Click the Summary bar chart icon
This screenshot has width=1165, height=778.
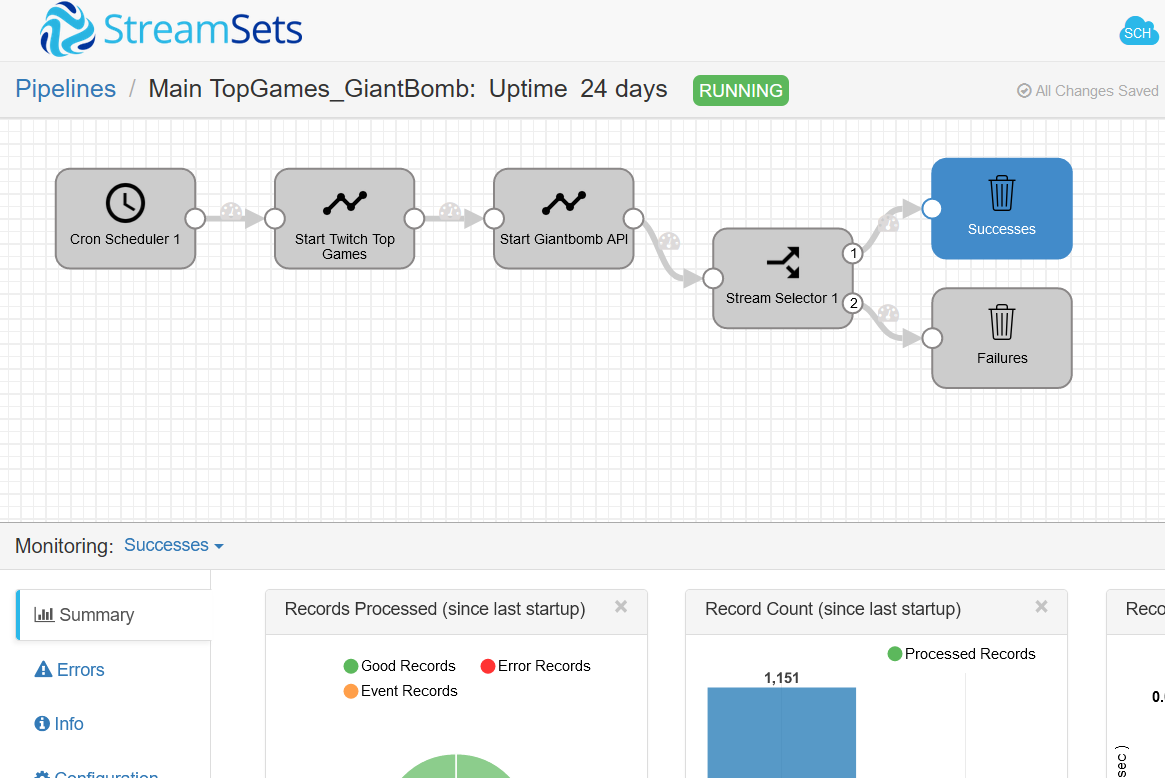pos(44,615)
